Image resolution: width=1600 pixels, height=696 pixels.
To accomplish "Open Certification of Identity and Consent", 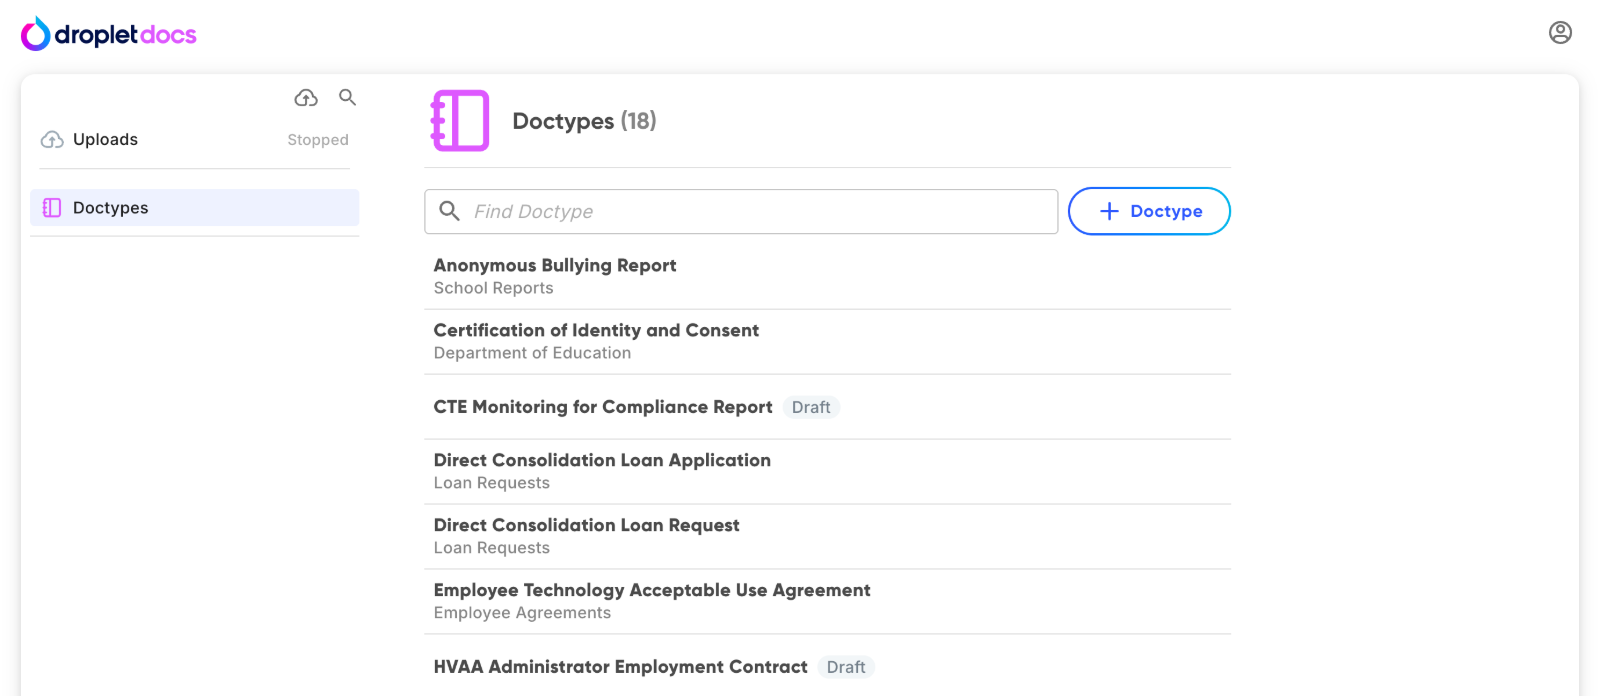I will point(827,342).
